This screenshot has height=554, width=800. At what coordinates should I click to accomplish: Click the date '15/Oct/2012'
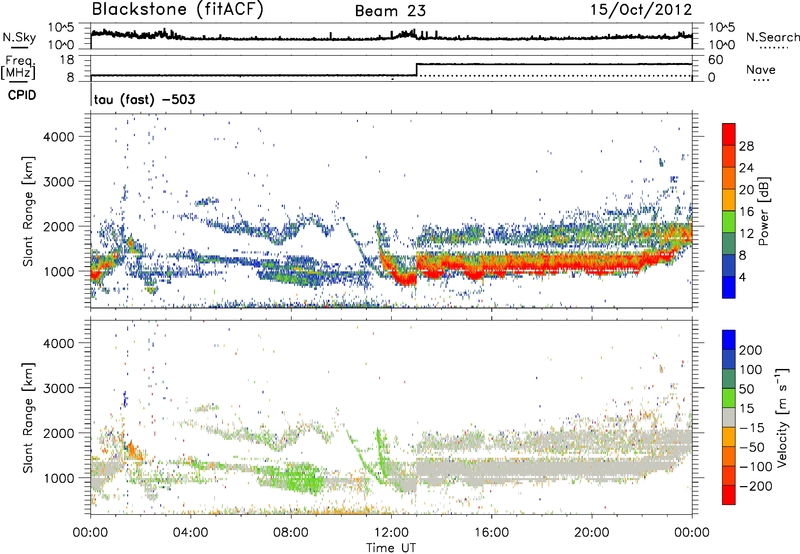click(641, 10)
